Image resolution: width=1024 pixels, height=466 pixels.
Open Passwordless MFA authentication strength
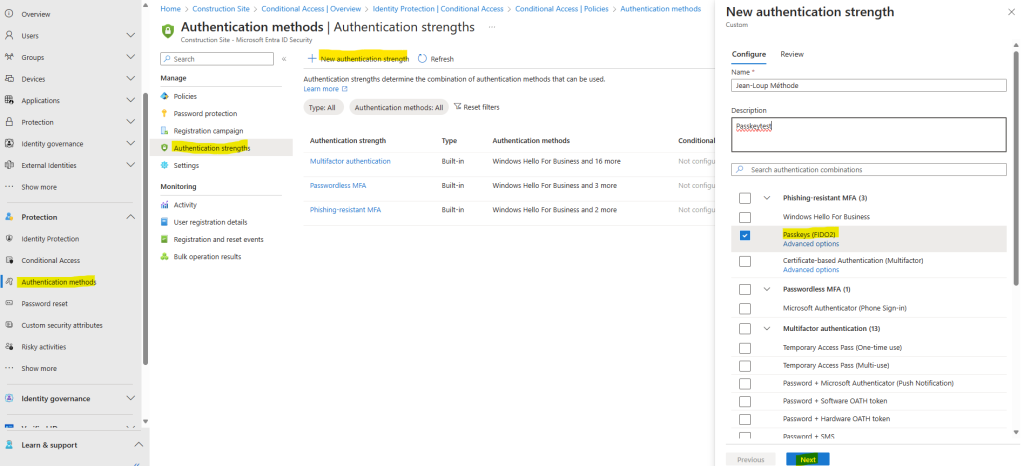338,185
